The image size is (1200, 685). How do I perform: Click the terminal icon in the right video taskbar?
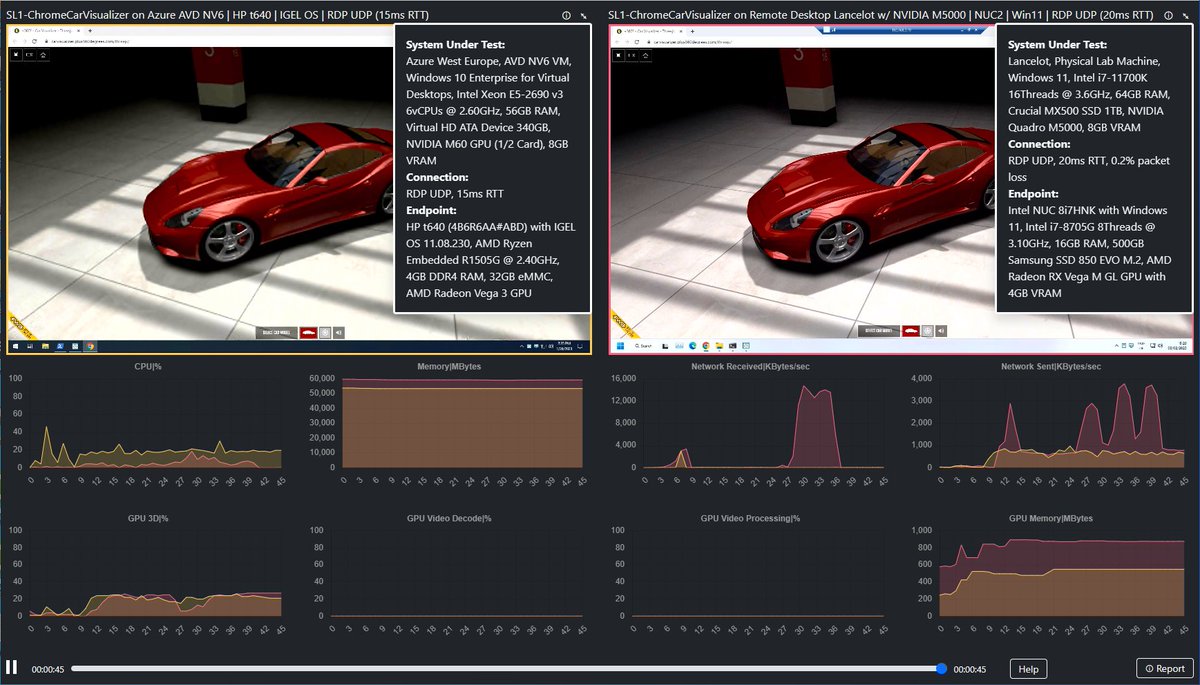(x=732, y=346)
